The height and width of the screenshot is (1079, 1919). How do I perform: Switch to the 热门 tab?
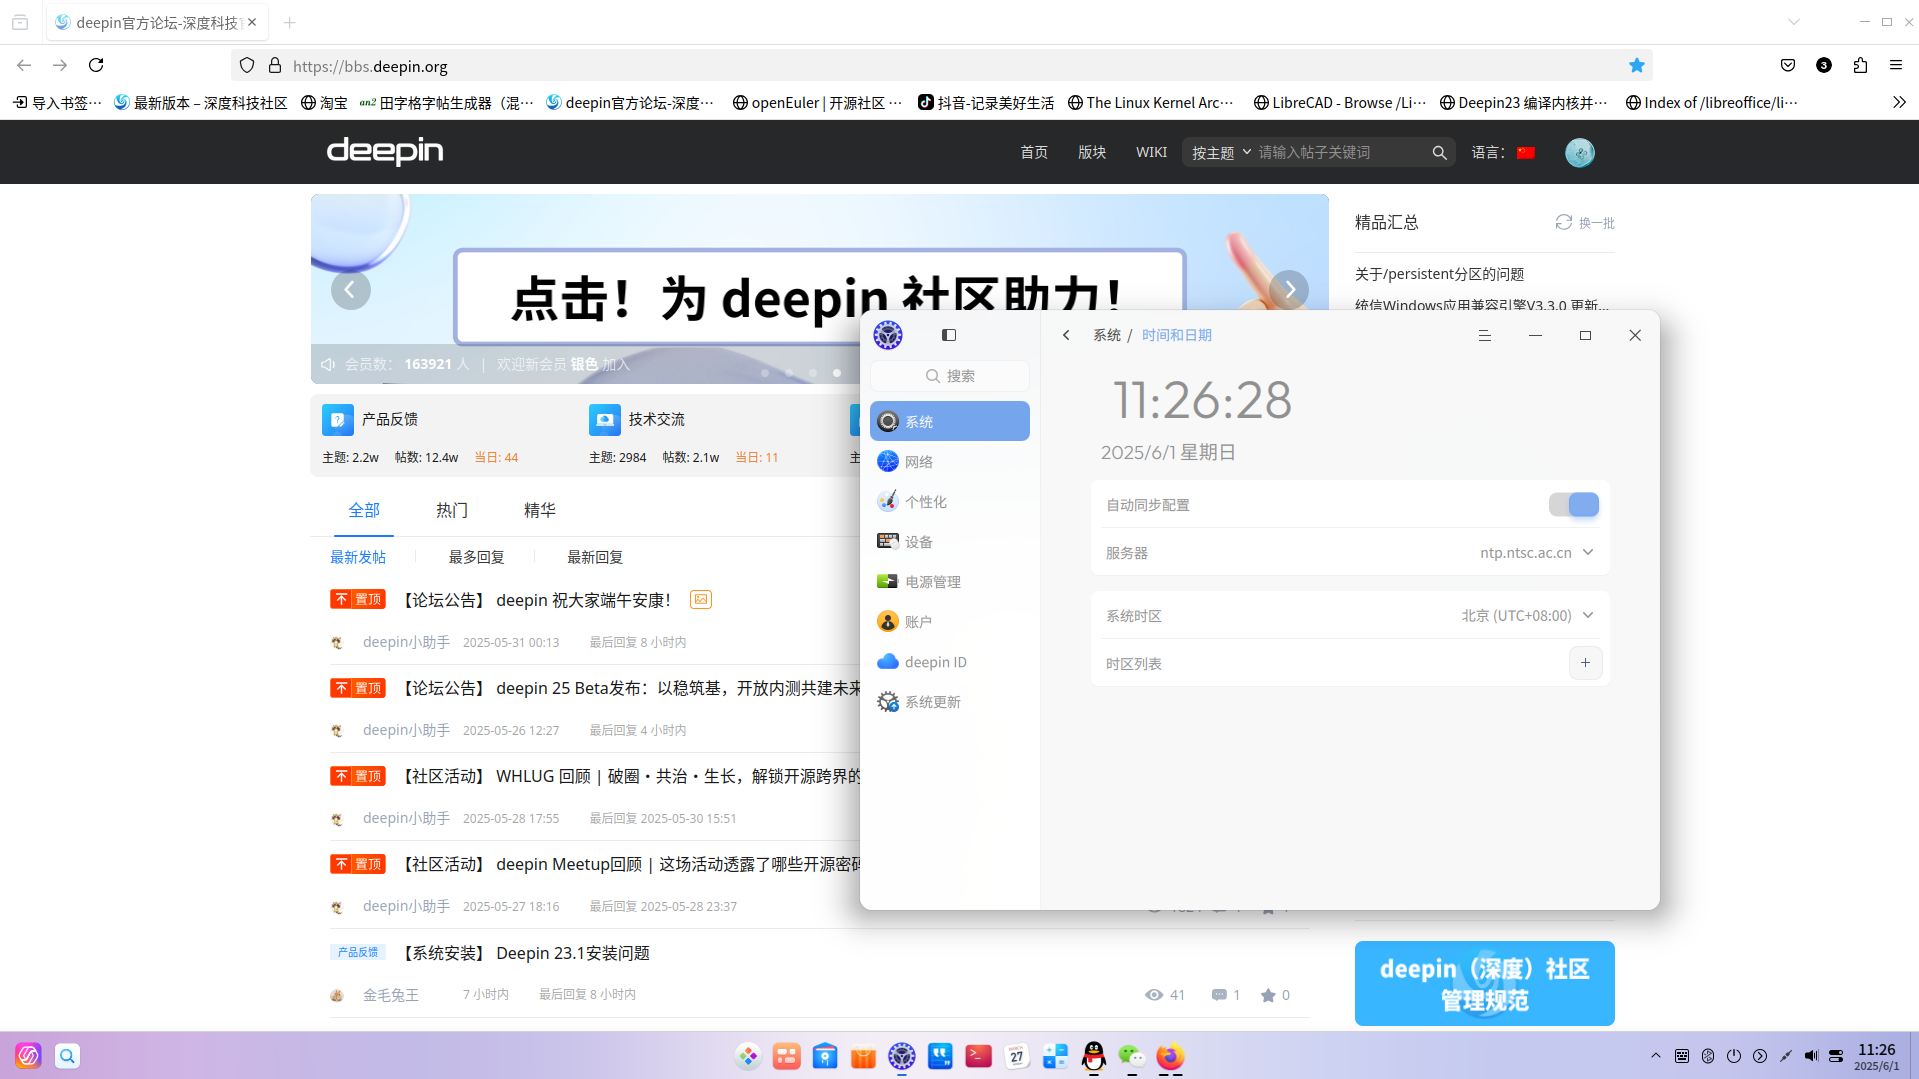(452, 510)
